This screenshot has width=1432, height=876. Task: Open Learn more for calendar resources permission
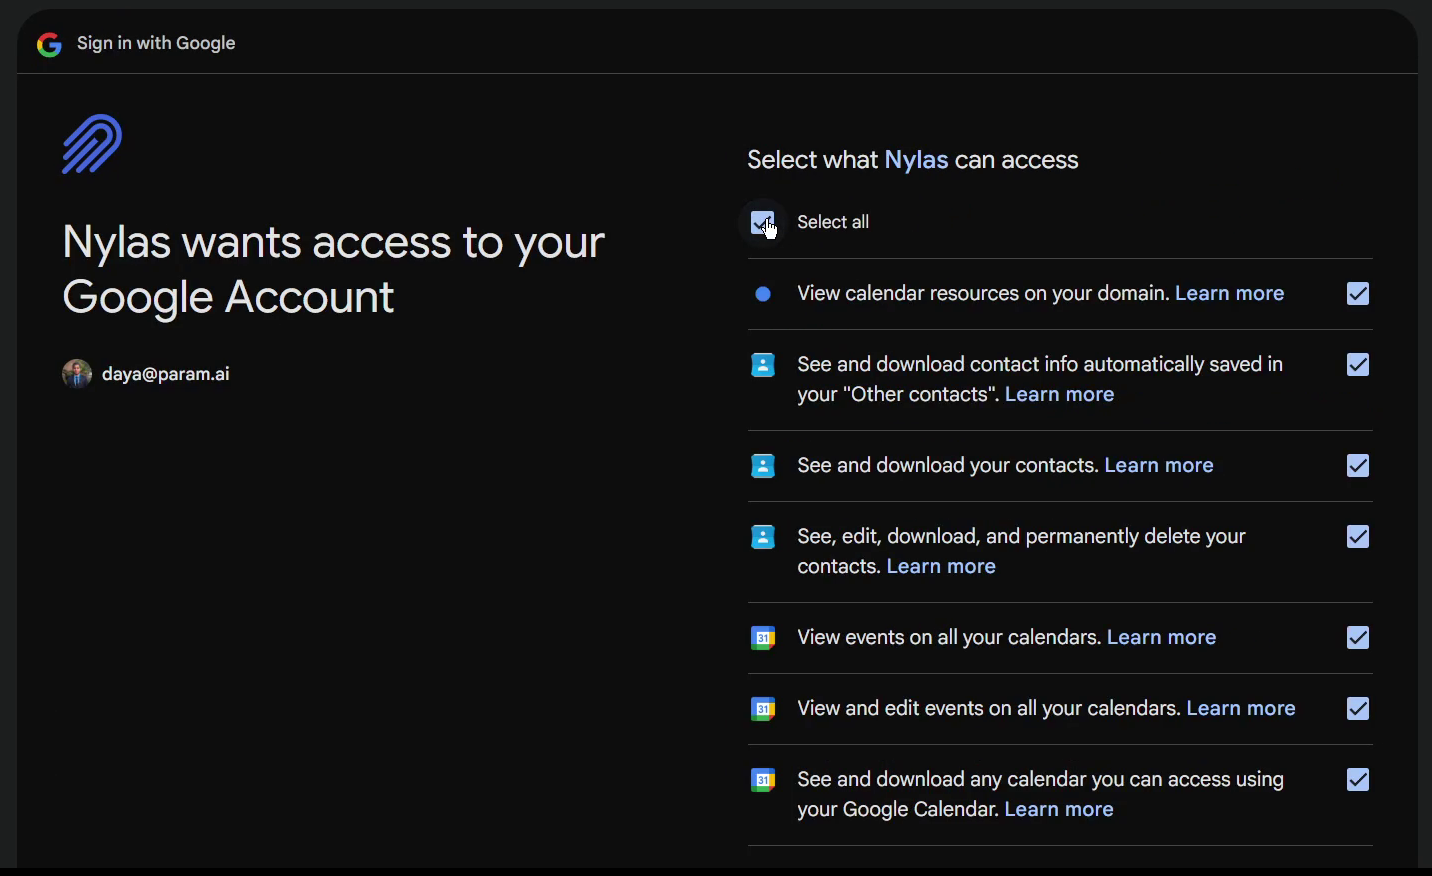tap(1230, 294)
